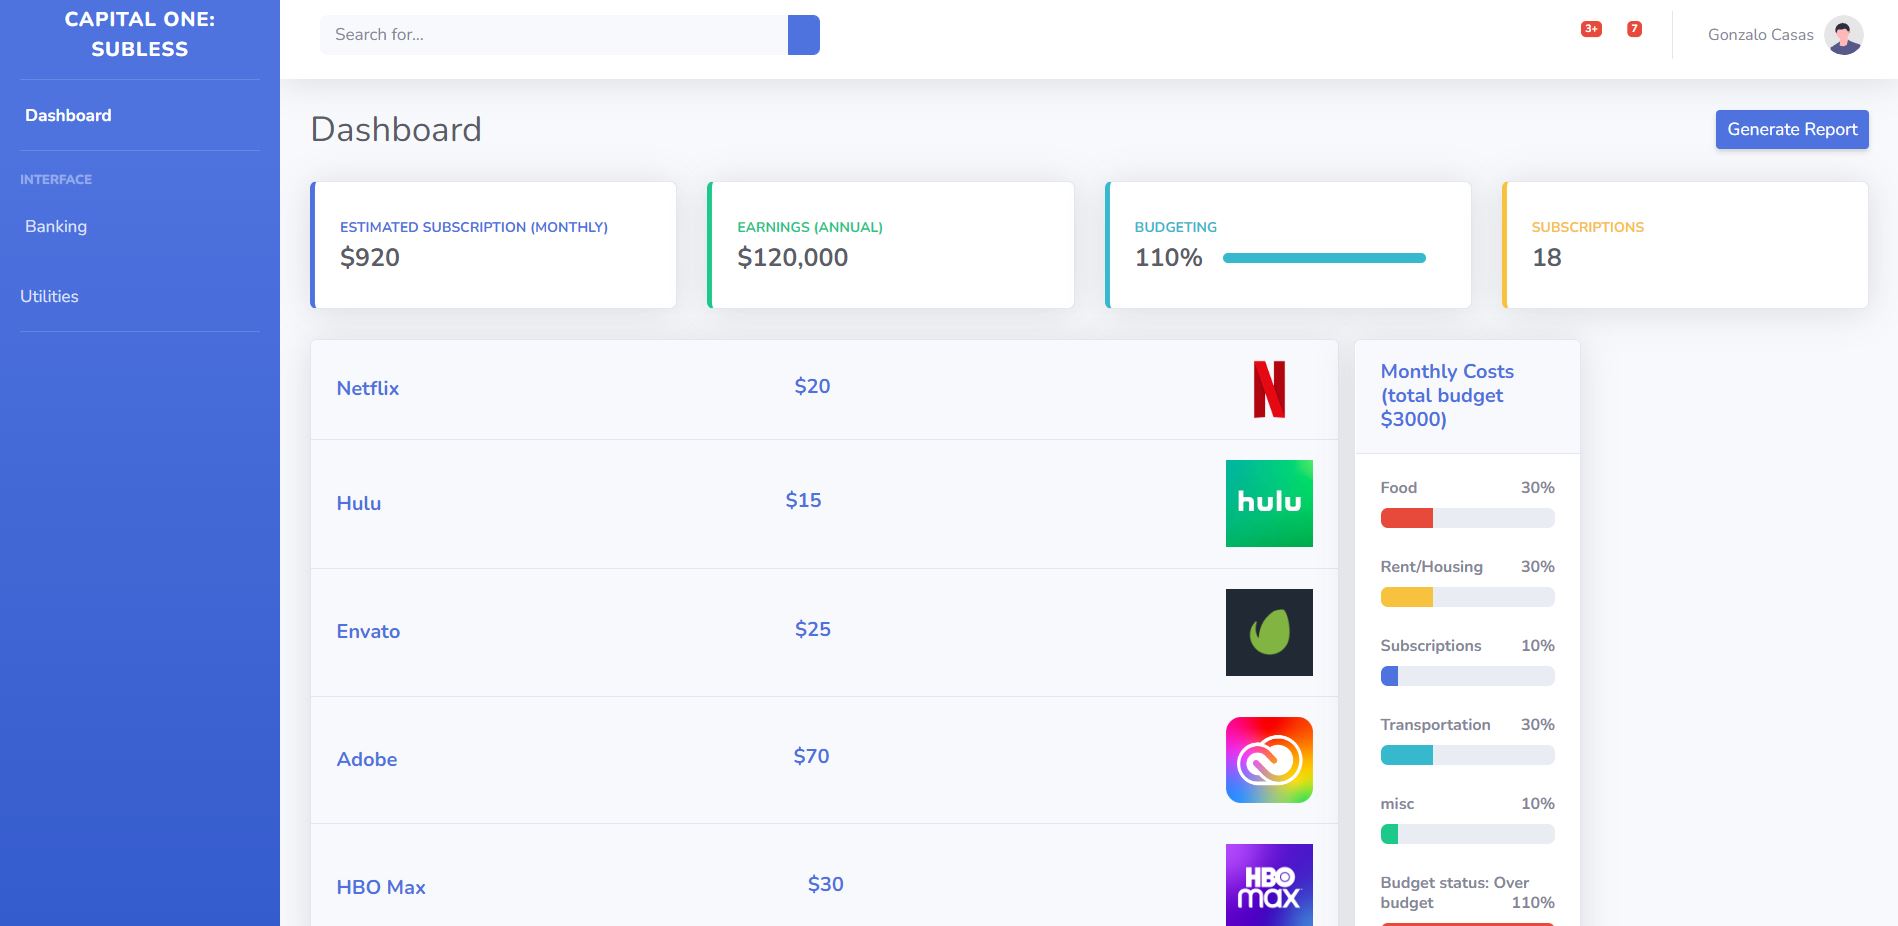Navigate to the Banking section
Viewport: 1898px width, 926px height.
[x=56, y=226]
